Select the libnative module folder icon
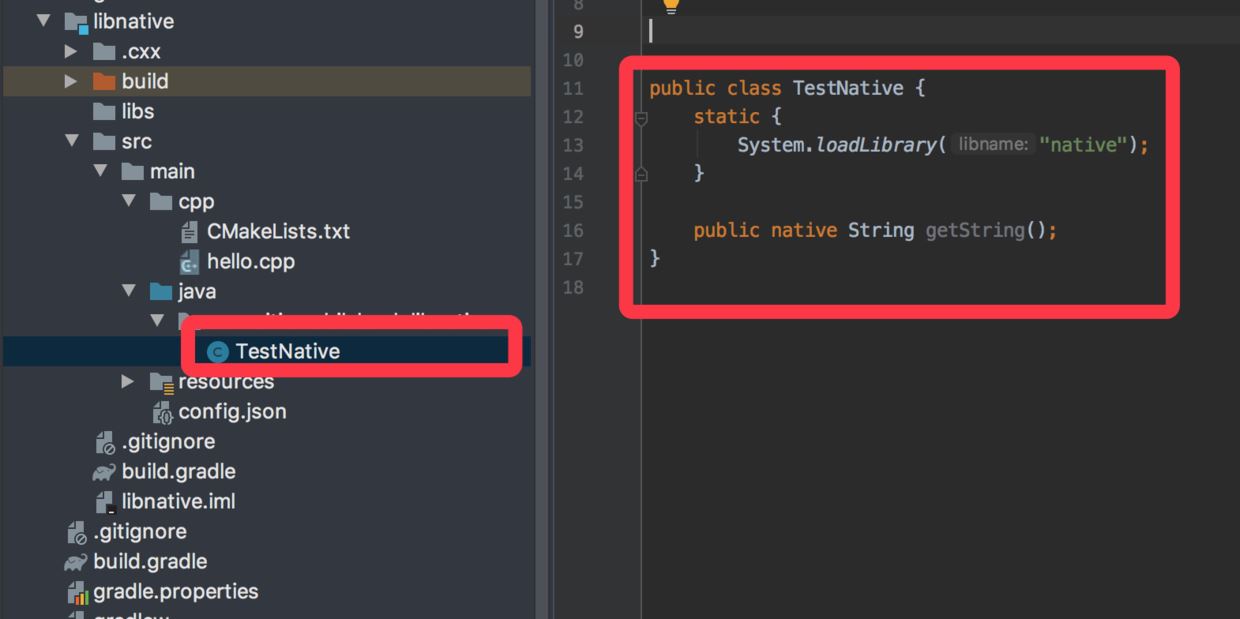1240x619 pixels. tap(76, 22)
